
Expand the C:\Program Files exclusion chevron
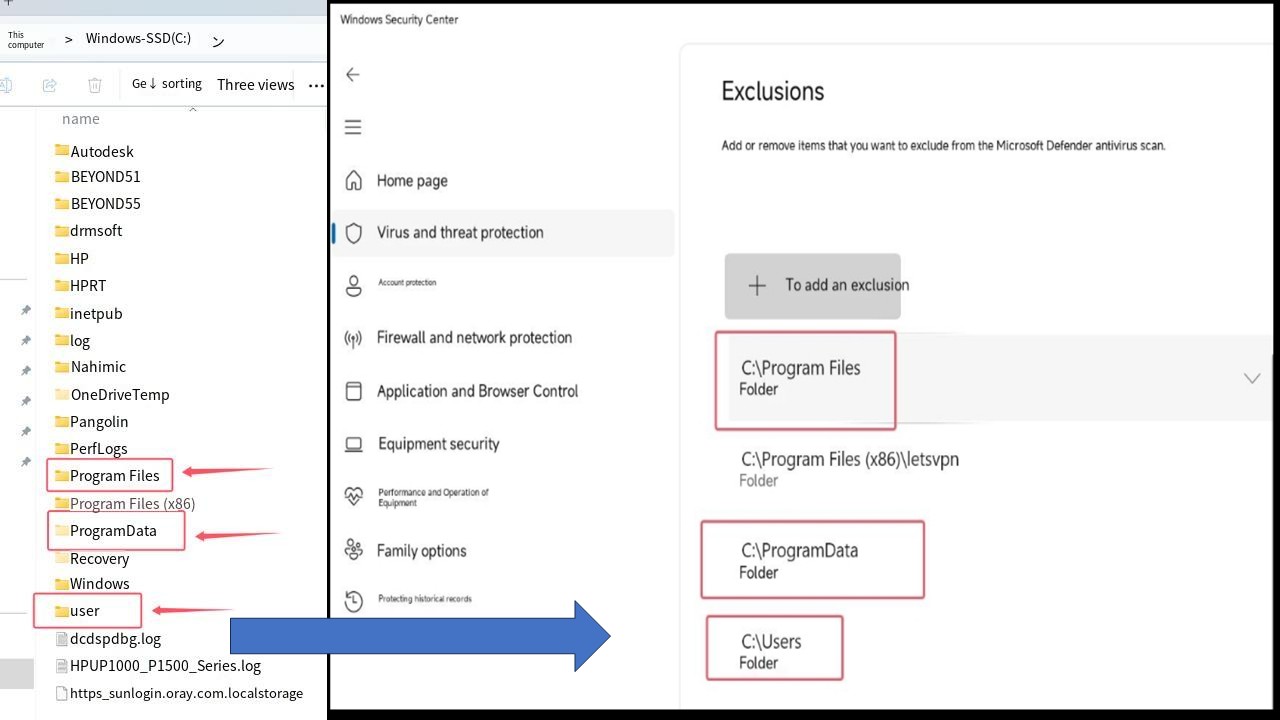(x=1251, y=378)
